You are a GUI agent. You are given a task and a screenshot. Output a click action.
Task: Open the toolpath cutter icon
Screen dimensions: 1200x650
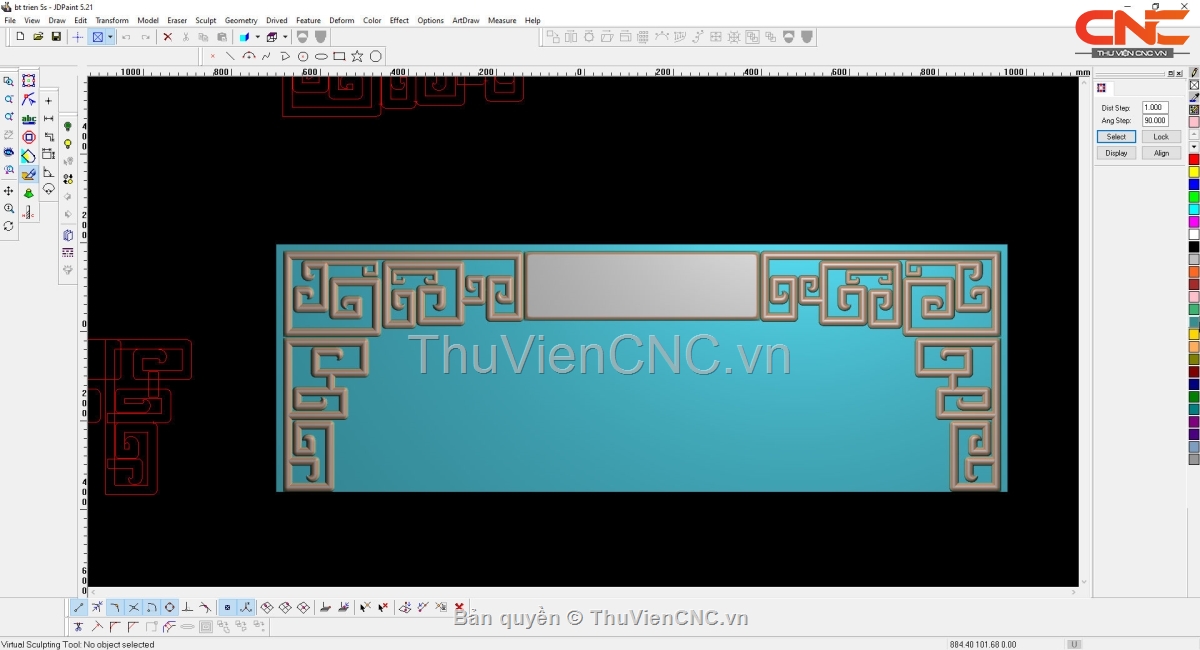(x=29, y=212)
